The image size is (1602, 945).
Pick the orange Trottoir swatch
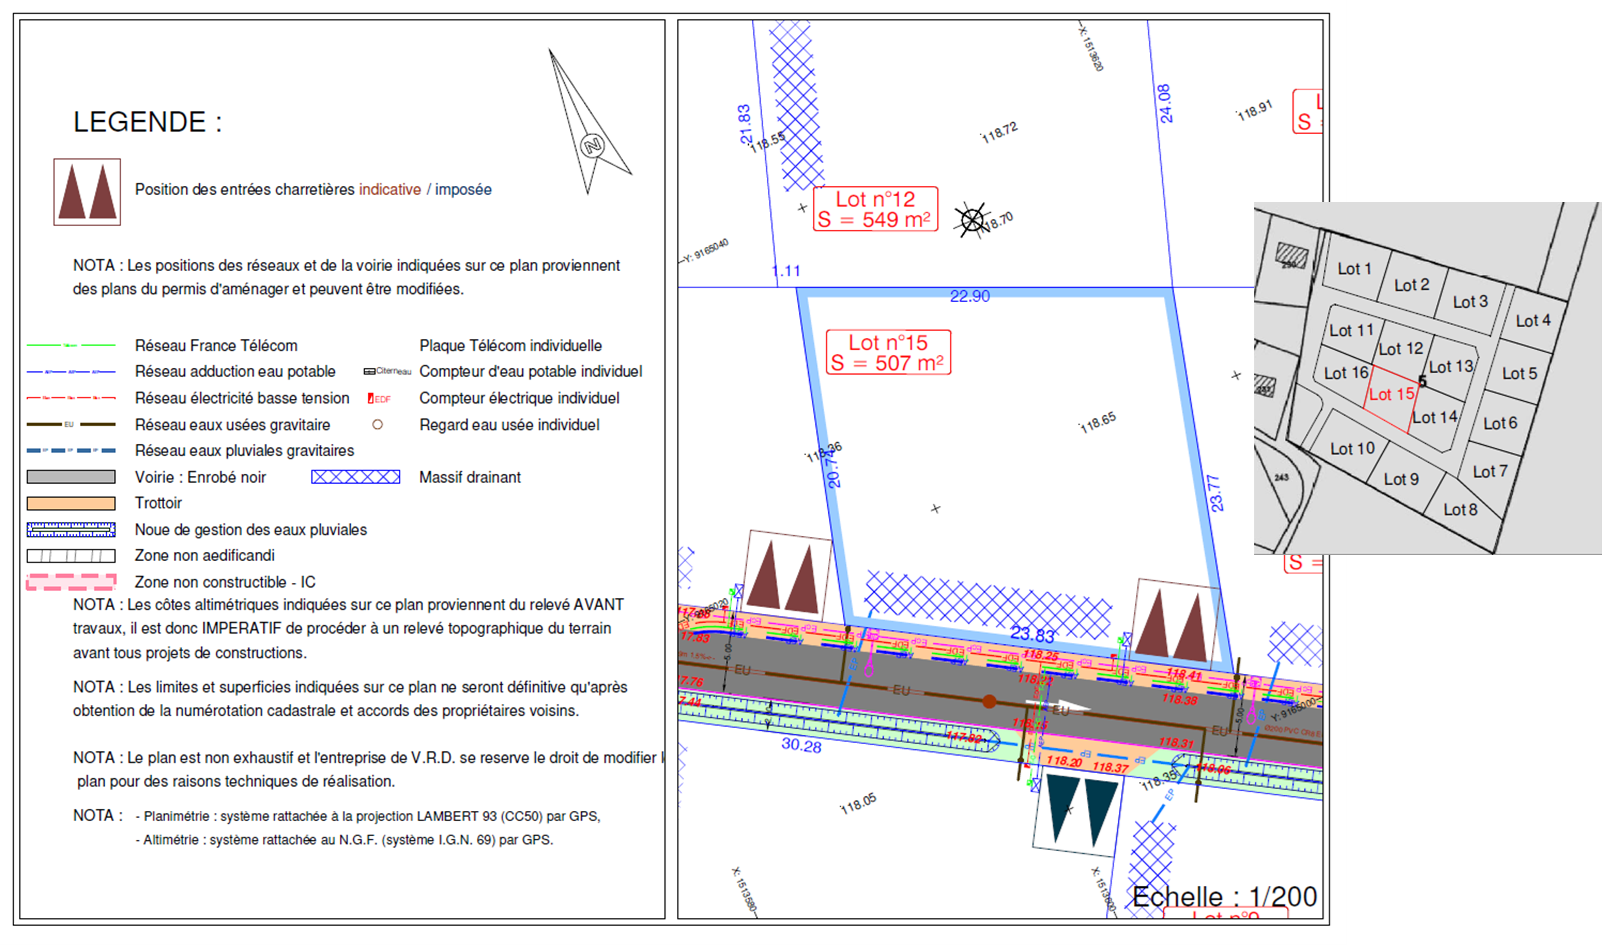point(71,503)
